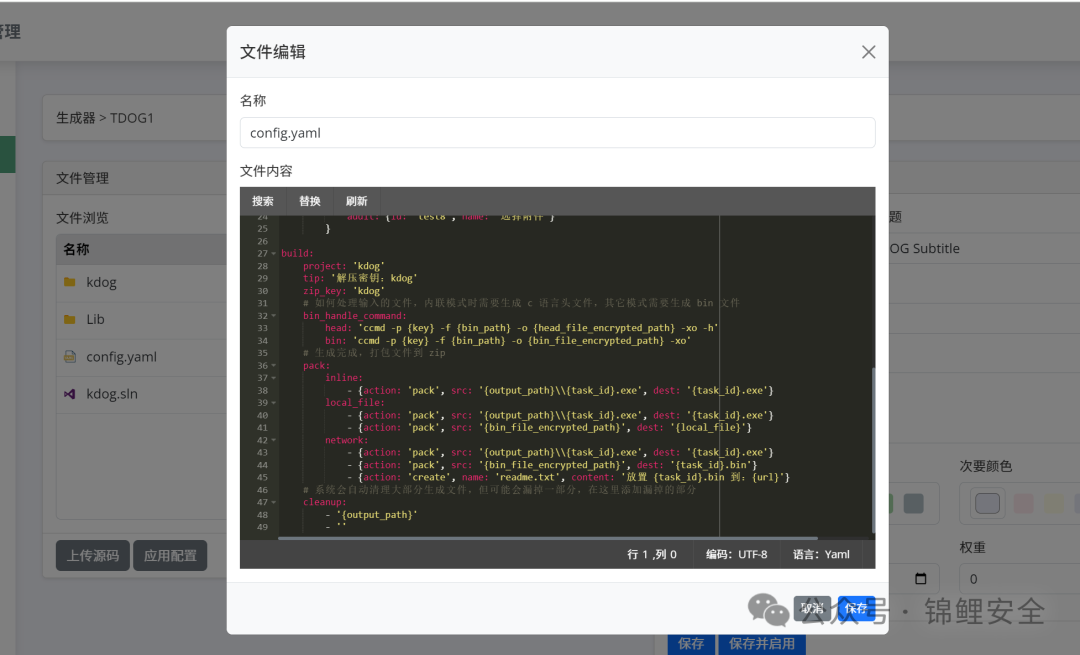
Task: Click 取消 in the dialog footer
Action: 812,608
